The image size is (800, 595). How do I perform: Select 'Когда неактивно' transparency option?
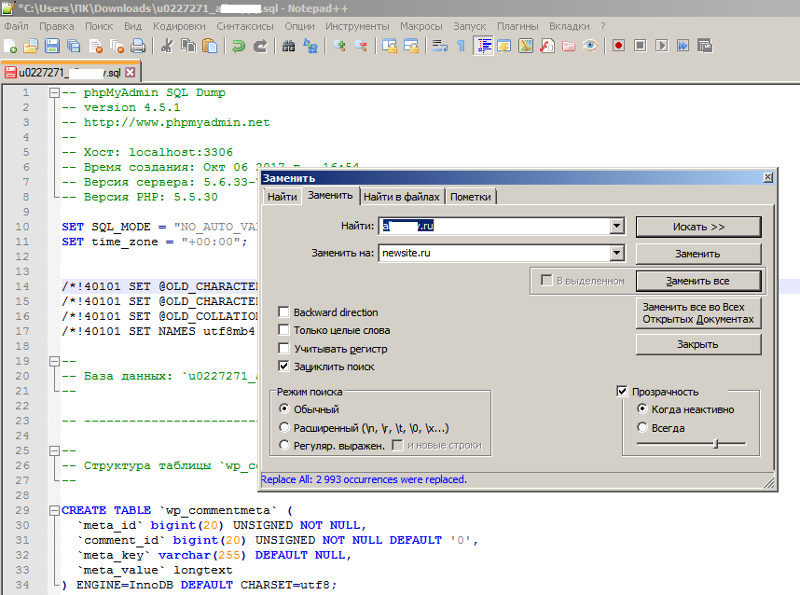click(x=642, y=409)
